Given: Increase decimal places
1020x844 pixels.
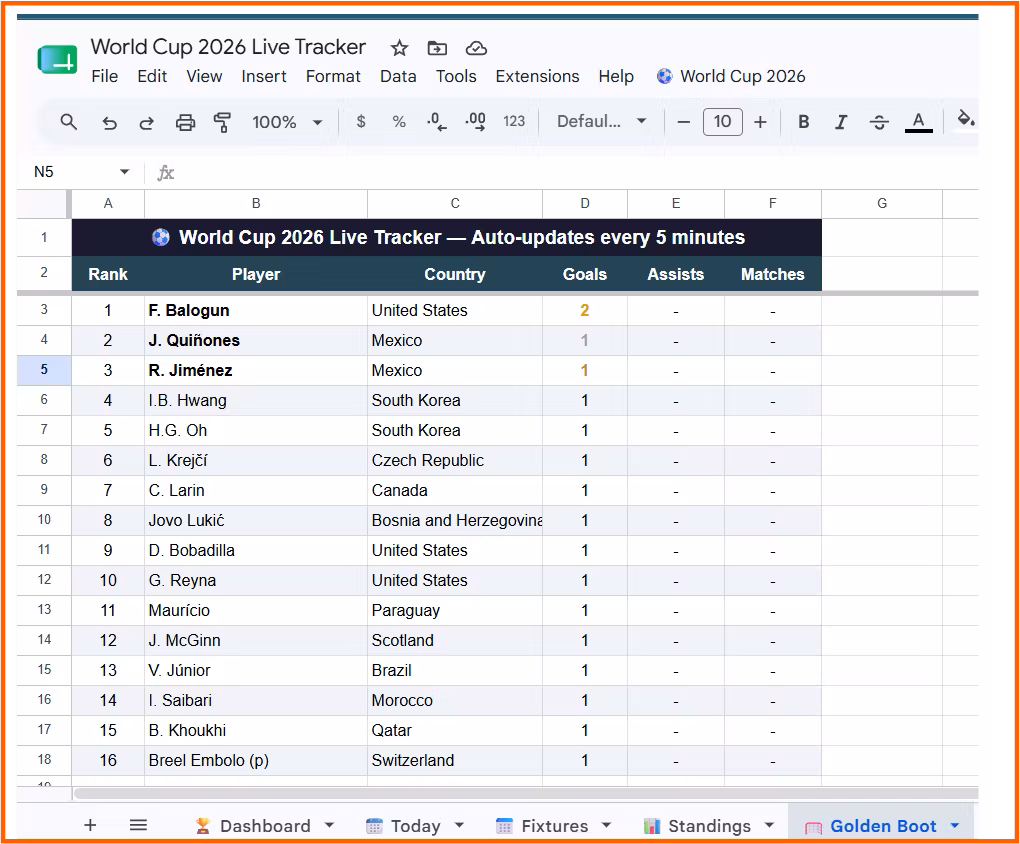Looking at the screenshot, I should click(476, 122).
